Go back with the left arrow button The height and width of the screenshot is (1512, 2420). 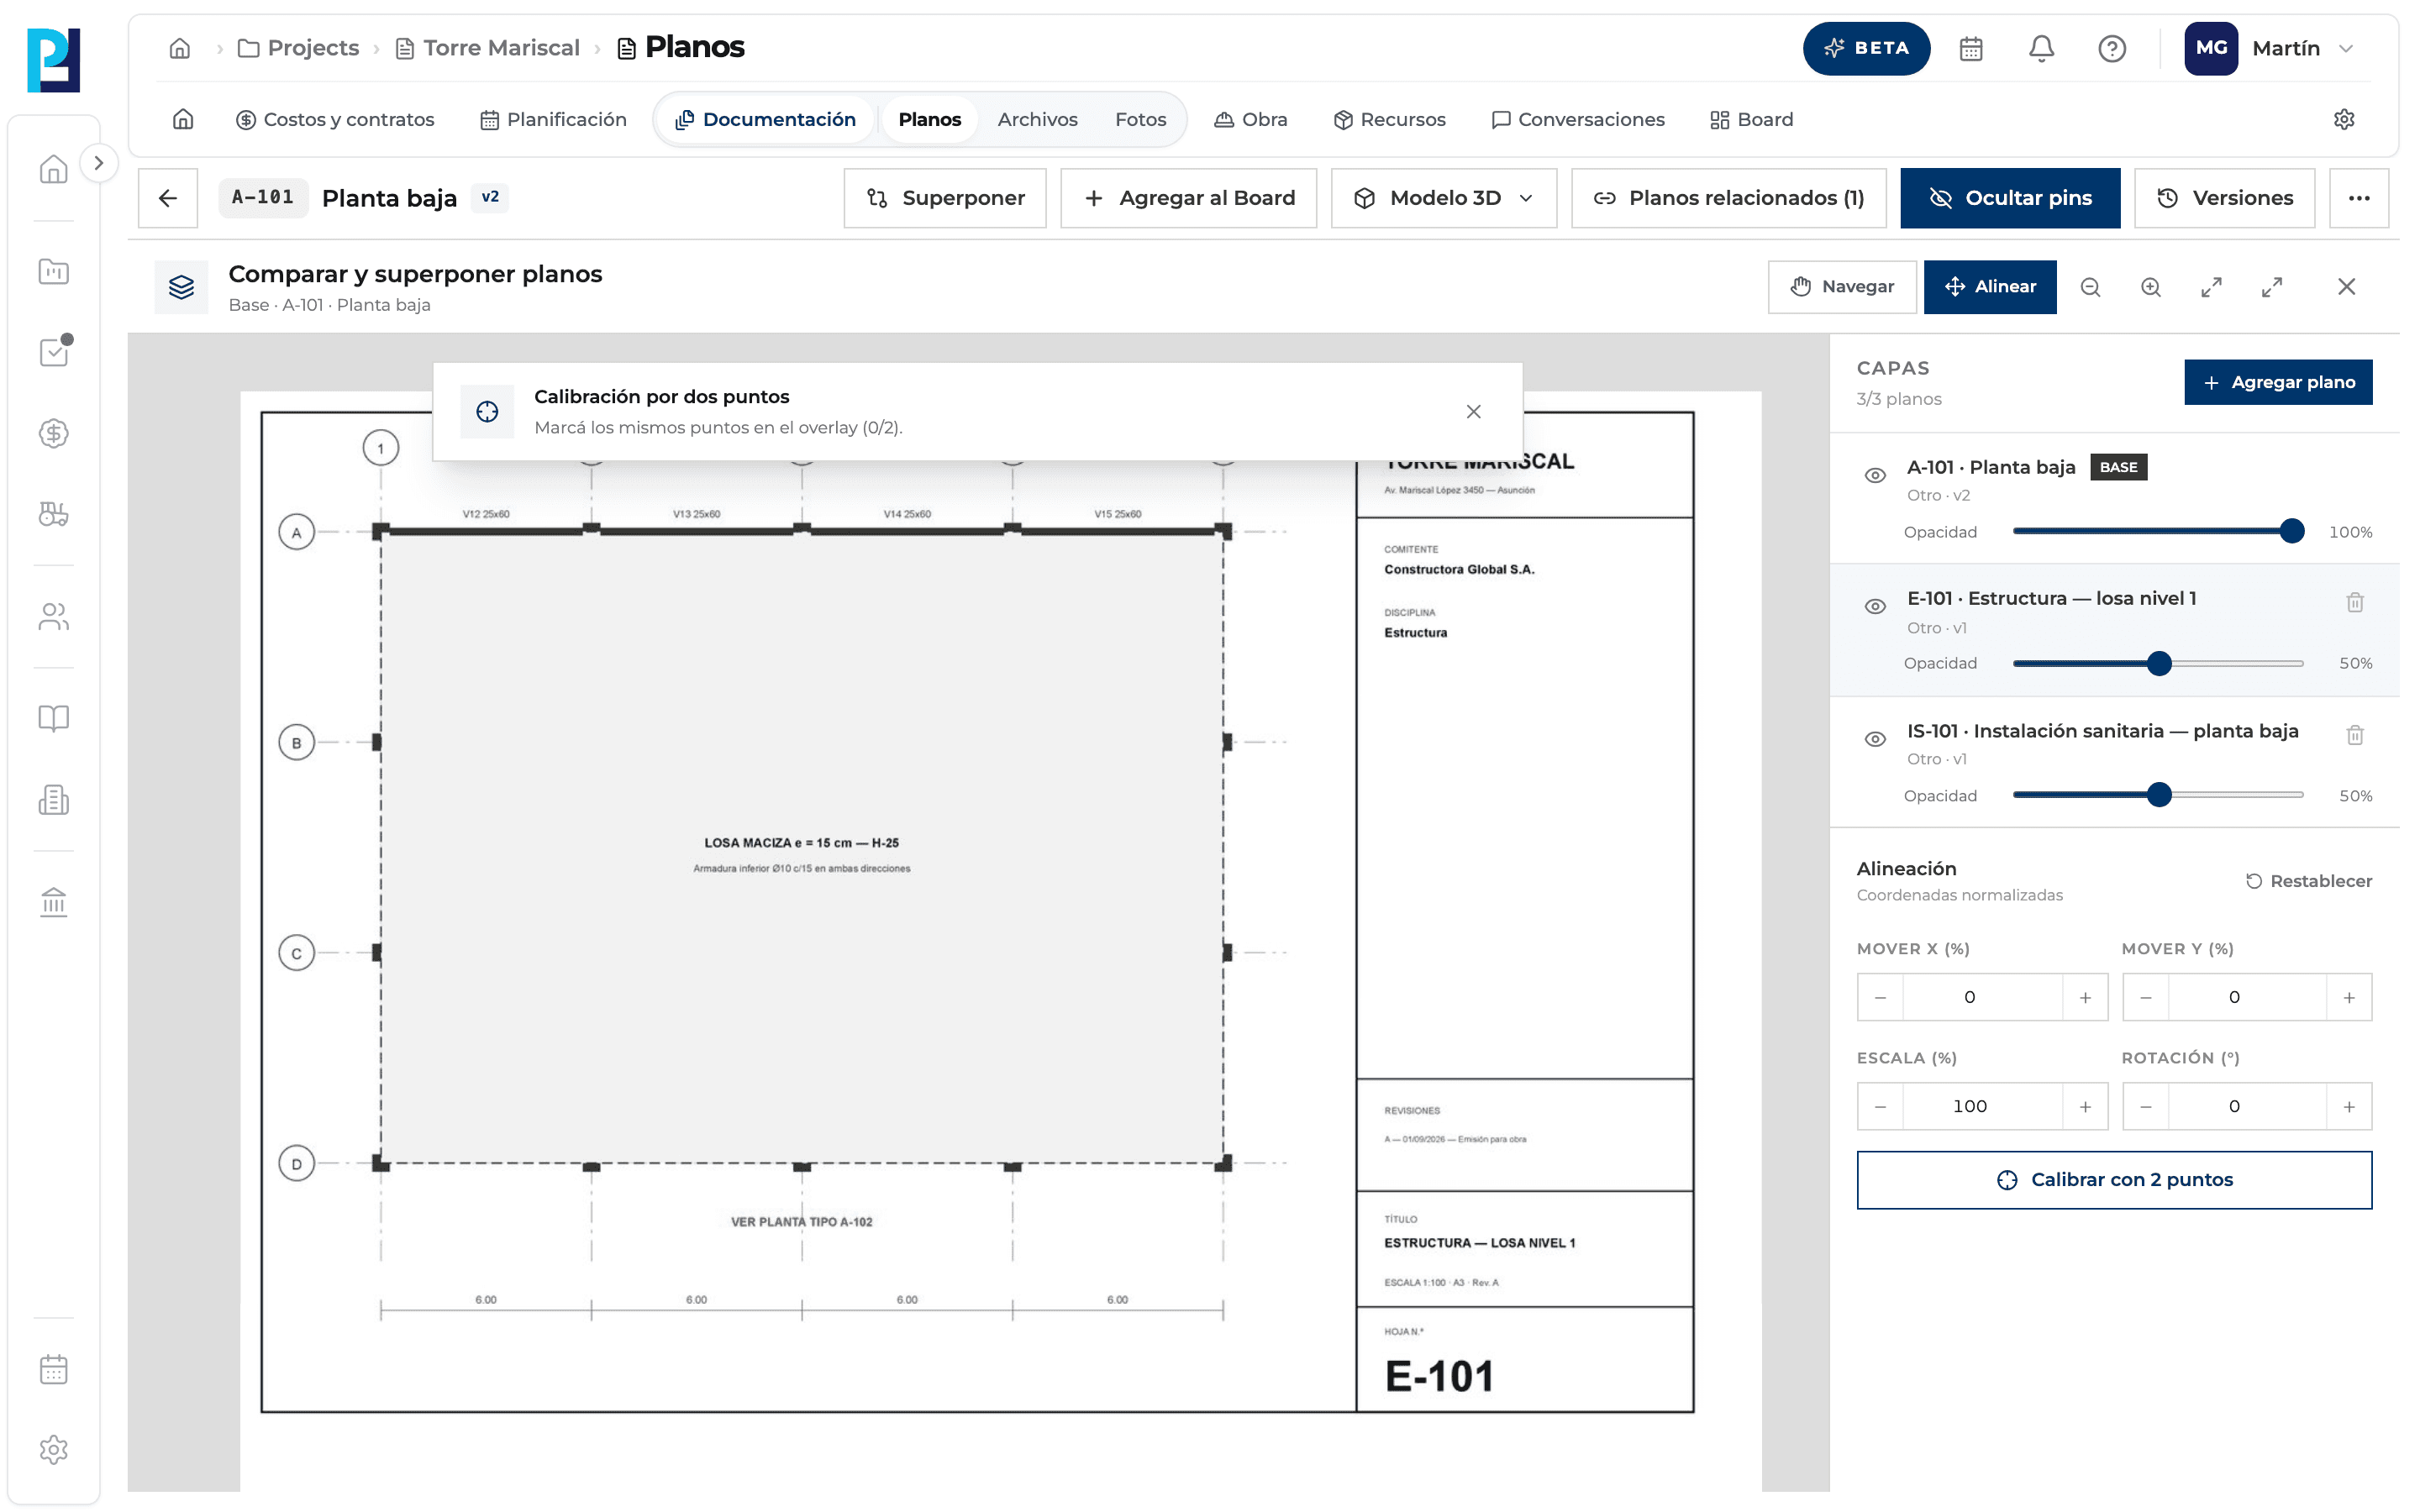(x=168, y=198)
